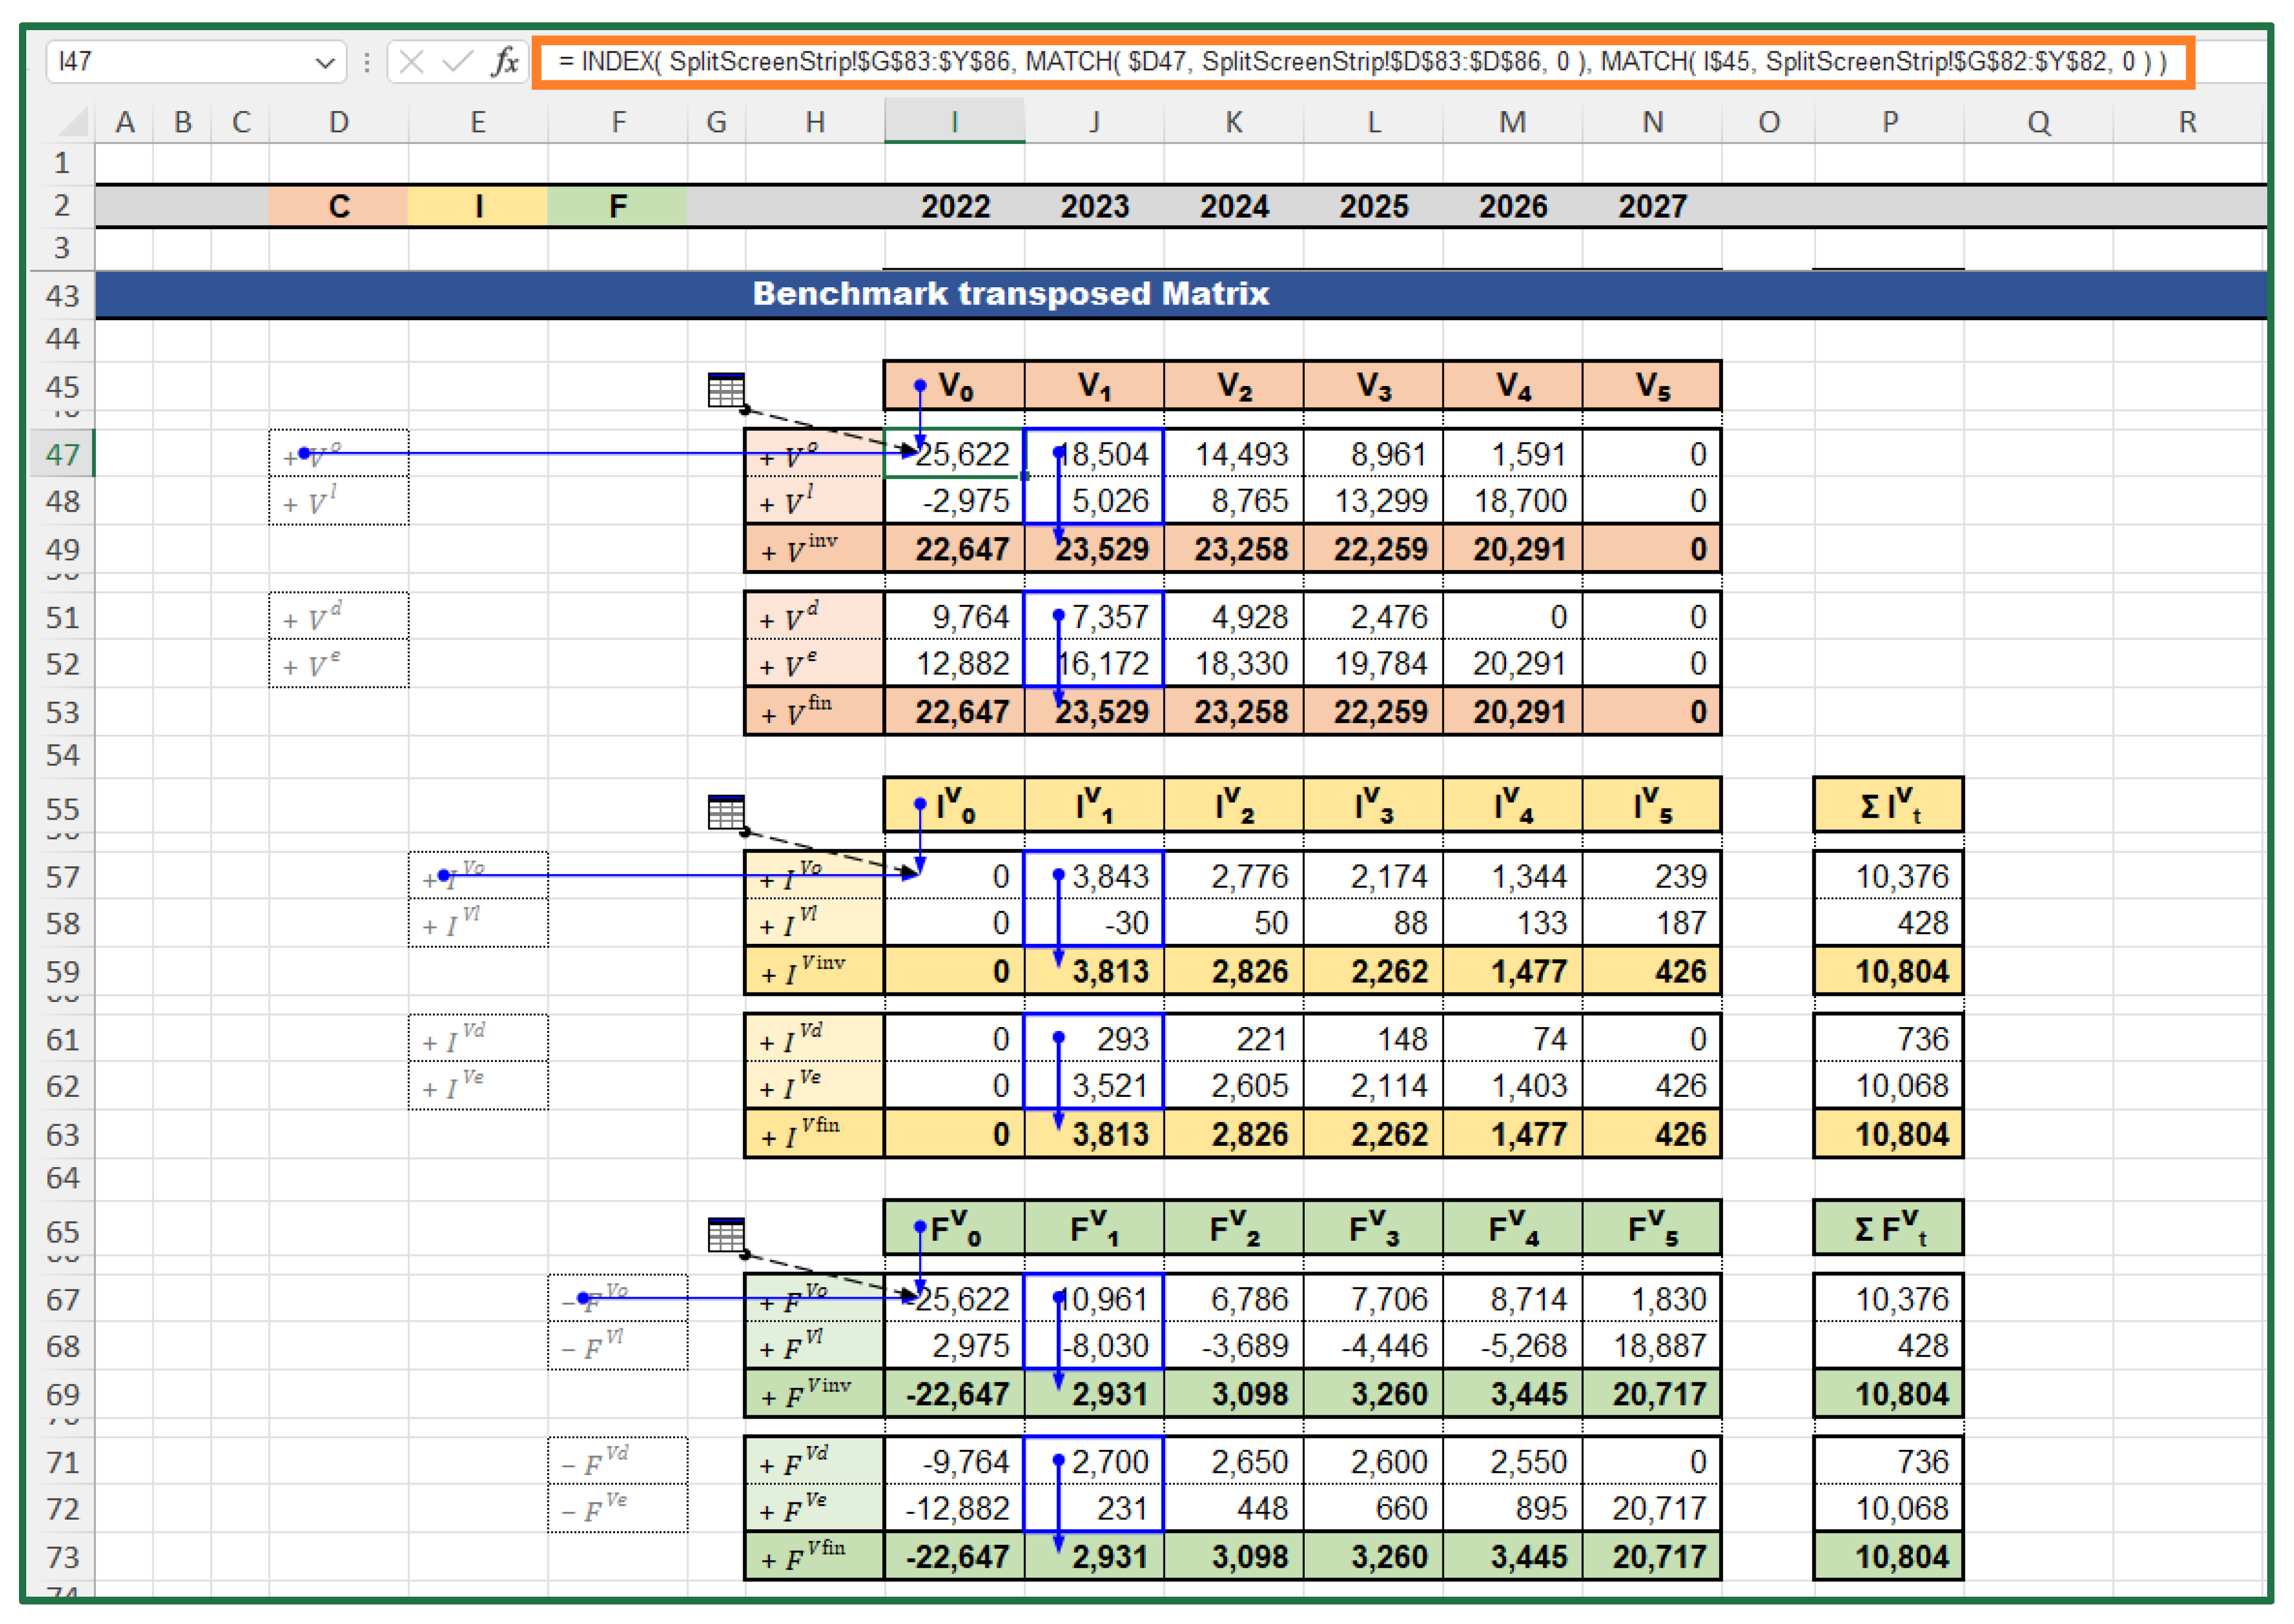
Task: Click the three-dot name box resize handle
Action: pos(367,62)
